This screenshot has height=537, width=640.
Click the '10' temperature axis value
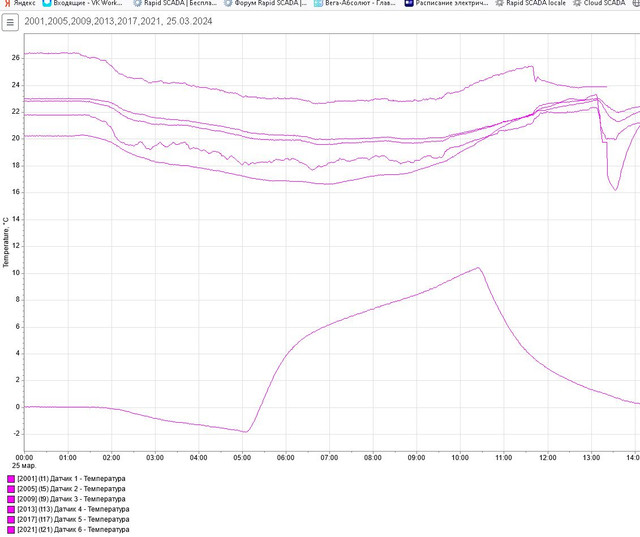(x=16, y=273)
